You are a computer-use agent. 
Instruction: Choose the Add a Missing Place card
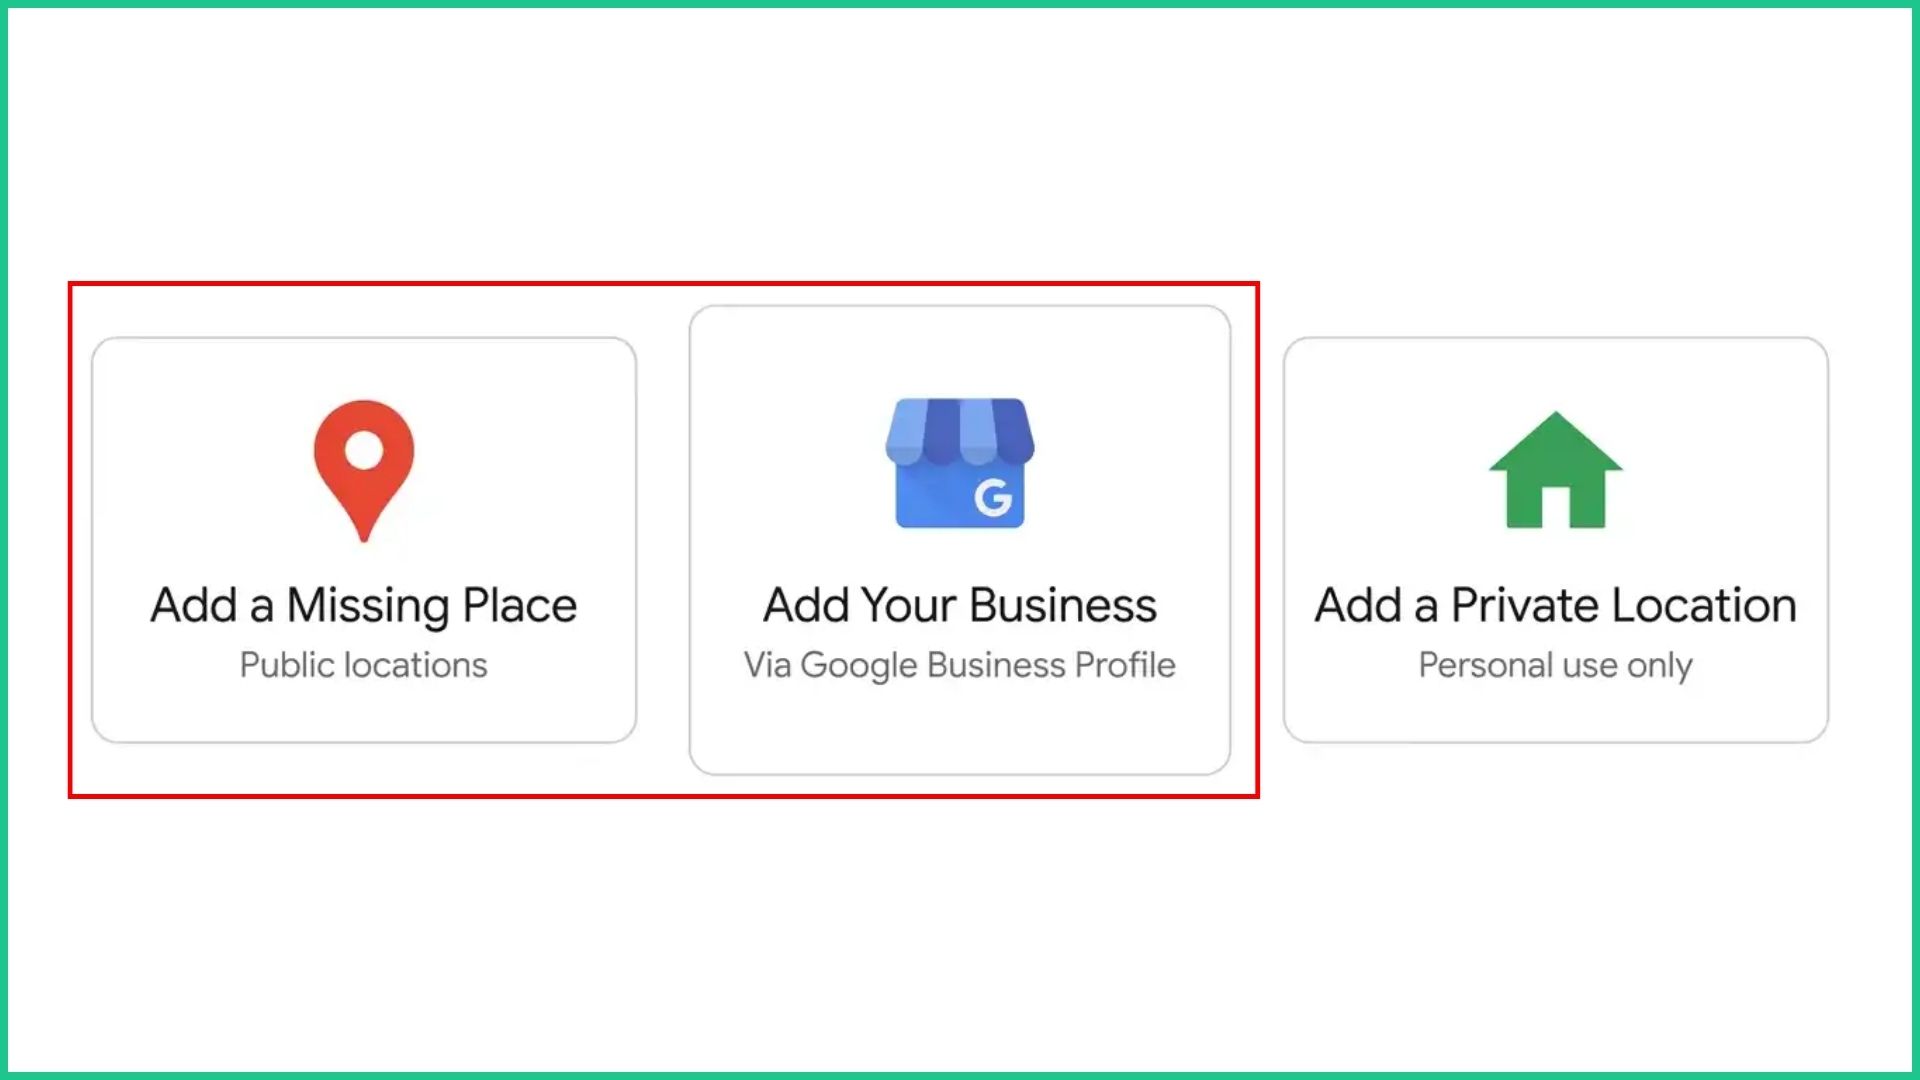pos(364,540)
